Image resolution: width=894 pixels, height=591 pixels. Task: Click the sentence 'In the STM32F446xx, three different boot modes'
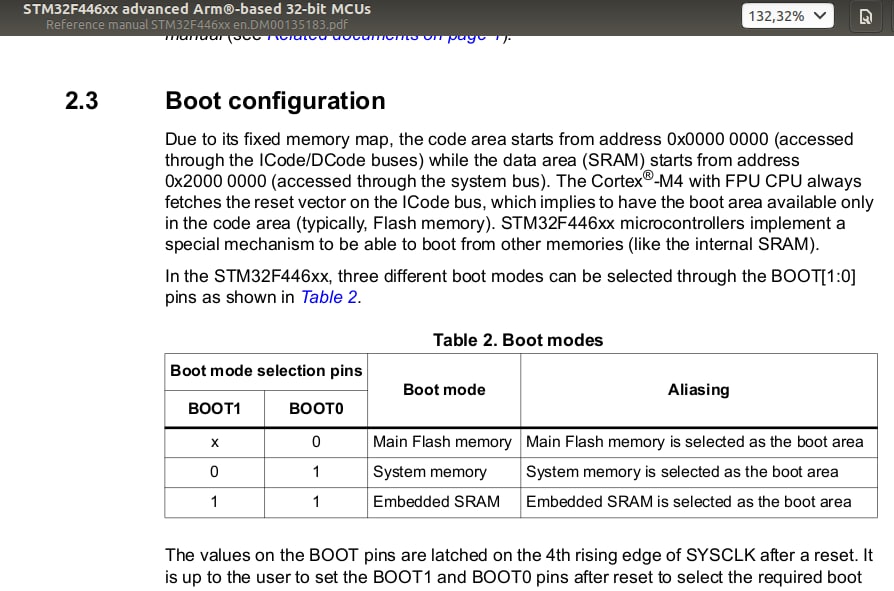coord(510,287)
